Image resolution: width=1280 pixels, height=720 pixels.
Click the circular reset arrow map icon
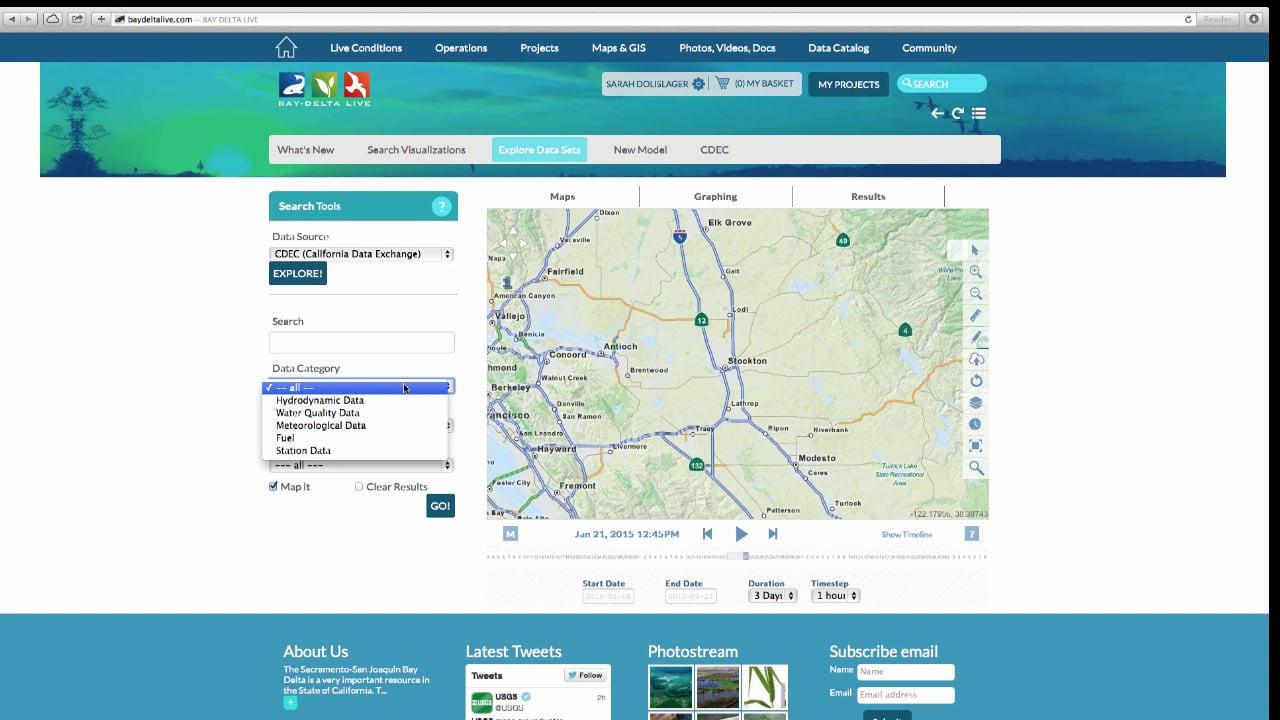[976, 381]
